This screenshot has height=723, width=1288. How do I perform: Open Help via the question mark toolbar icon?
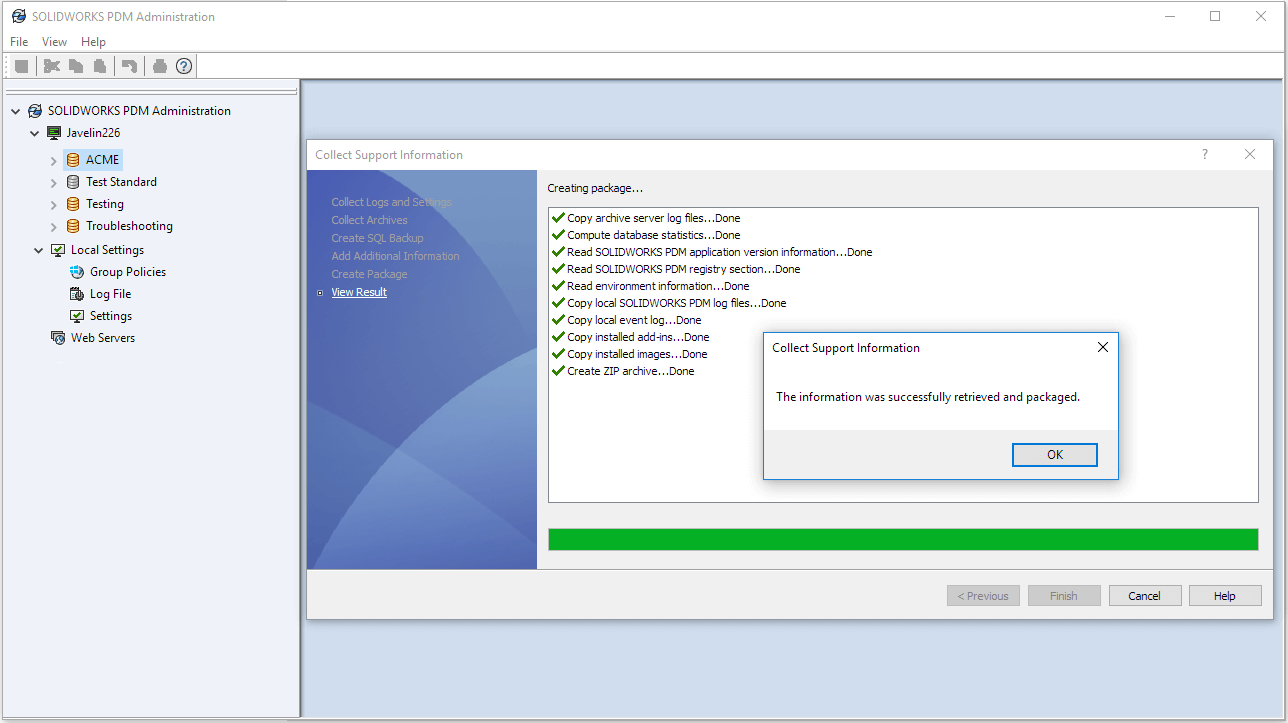[x=184, y=66]
